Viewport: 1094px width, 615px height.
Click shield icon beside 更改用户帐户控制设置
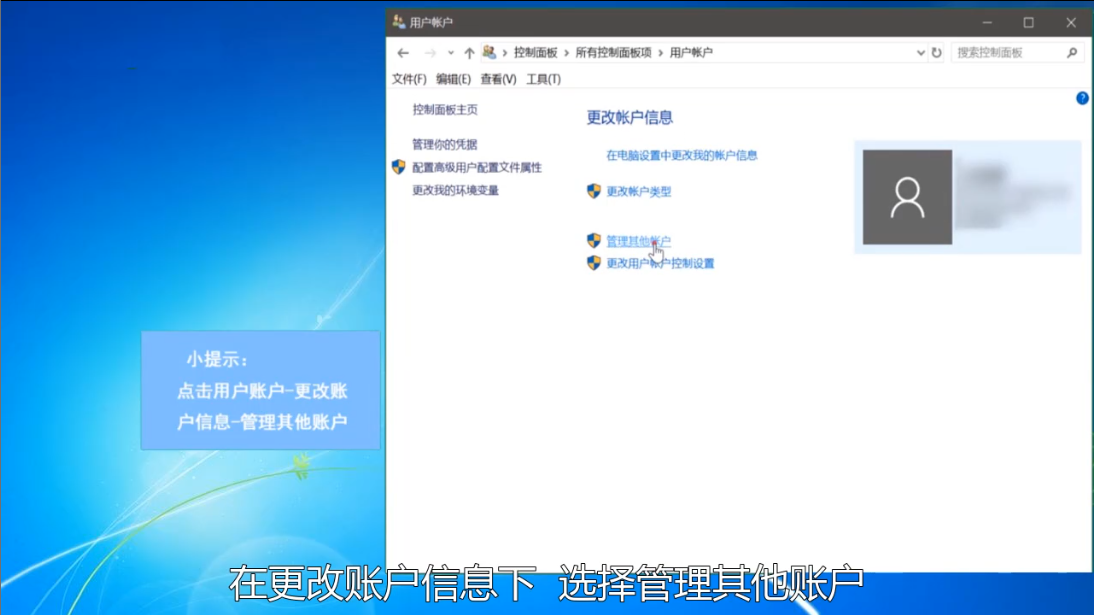pos(594,262)
